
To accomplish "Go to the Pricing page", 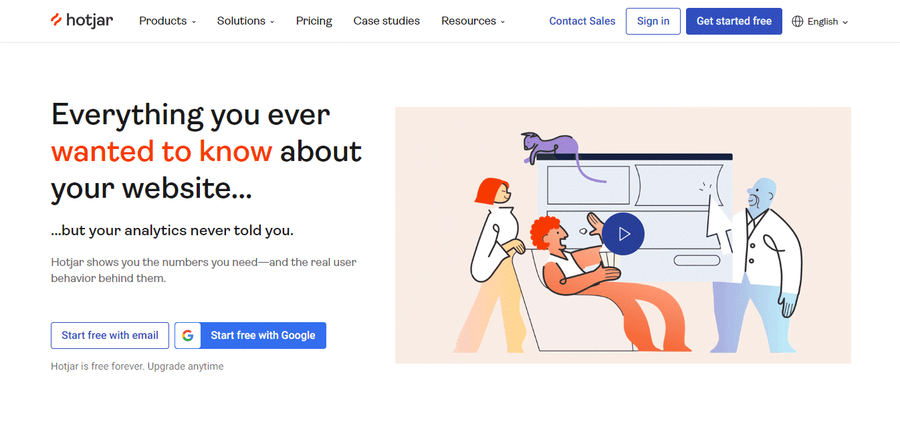I will [314, 21].
